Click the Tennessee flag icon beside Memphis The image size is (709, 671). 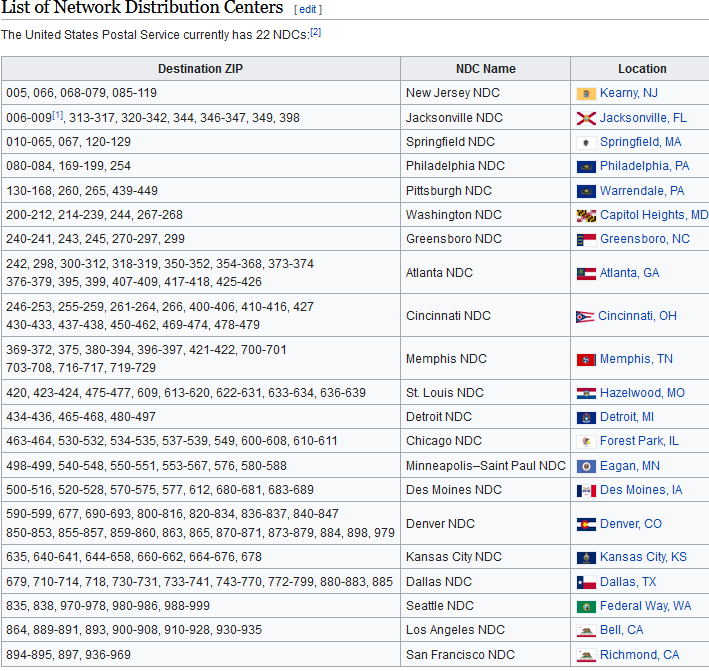586,359
